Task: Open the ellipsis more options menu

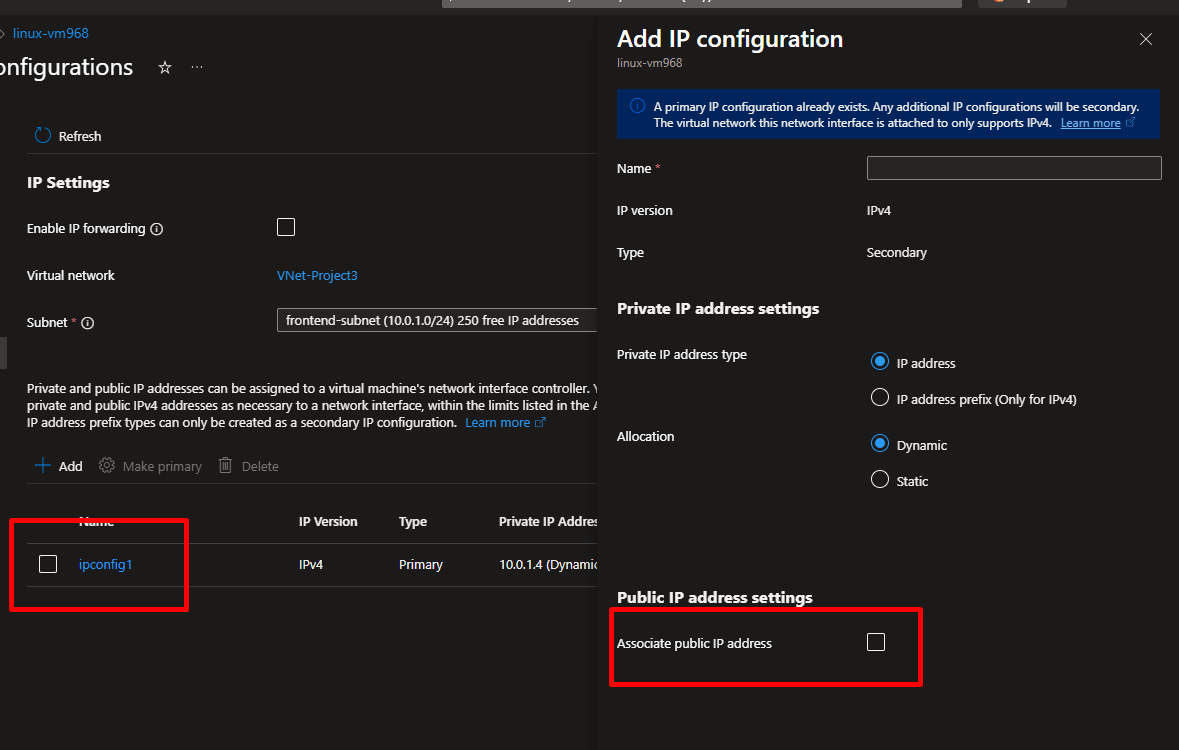Action: coord(197,68)
